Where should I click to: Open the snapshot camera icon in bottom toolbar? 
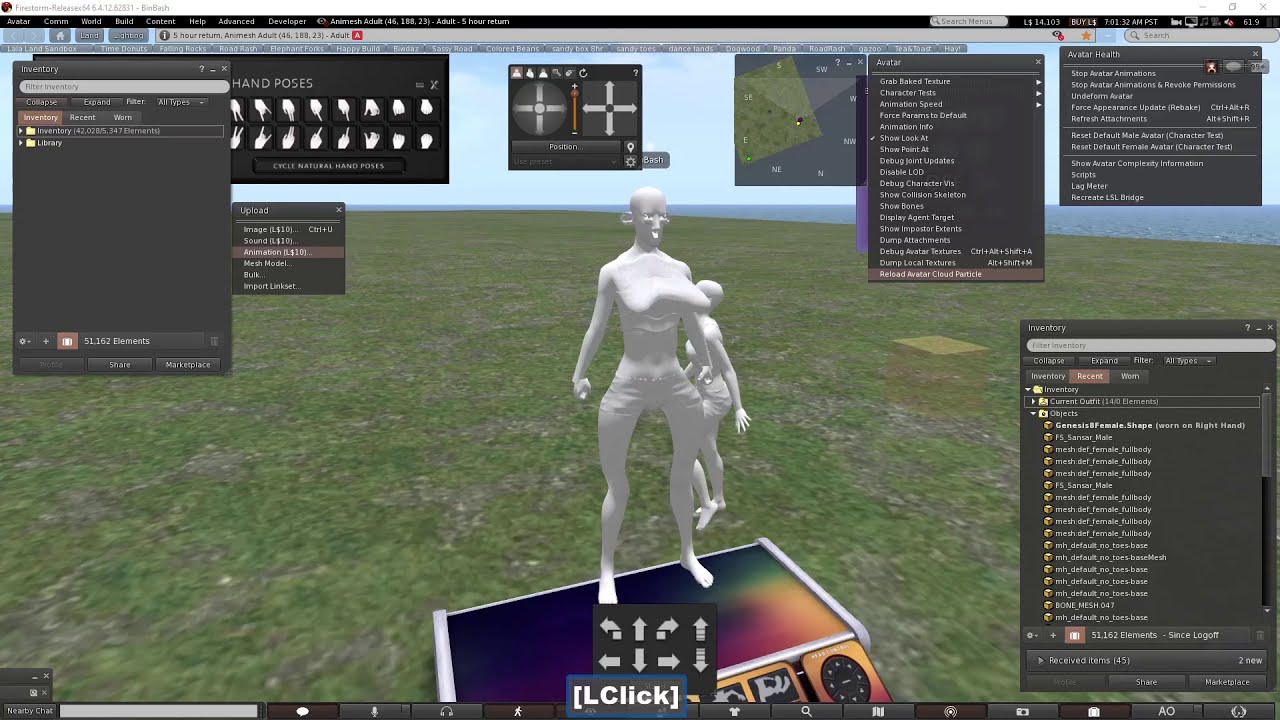tap(1022, 711)
